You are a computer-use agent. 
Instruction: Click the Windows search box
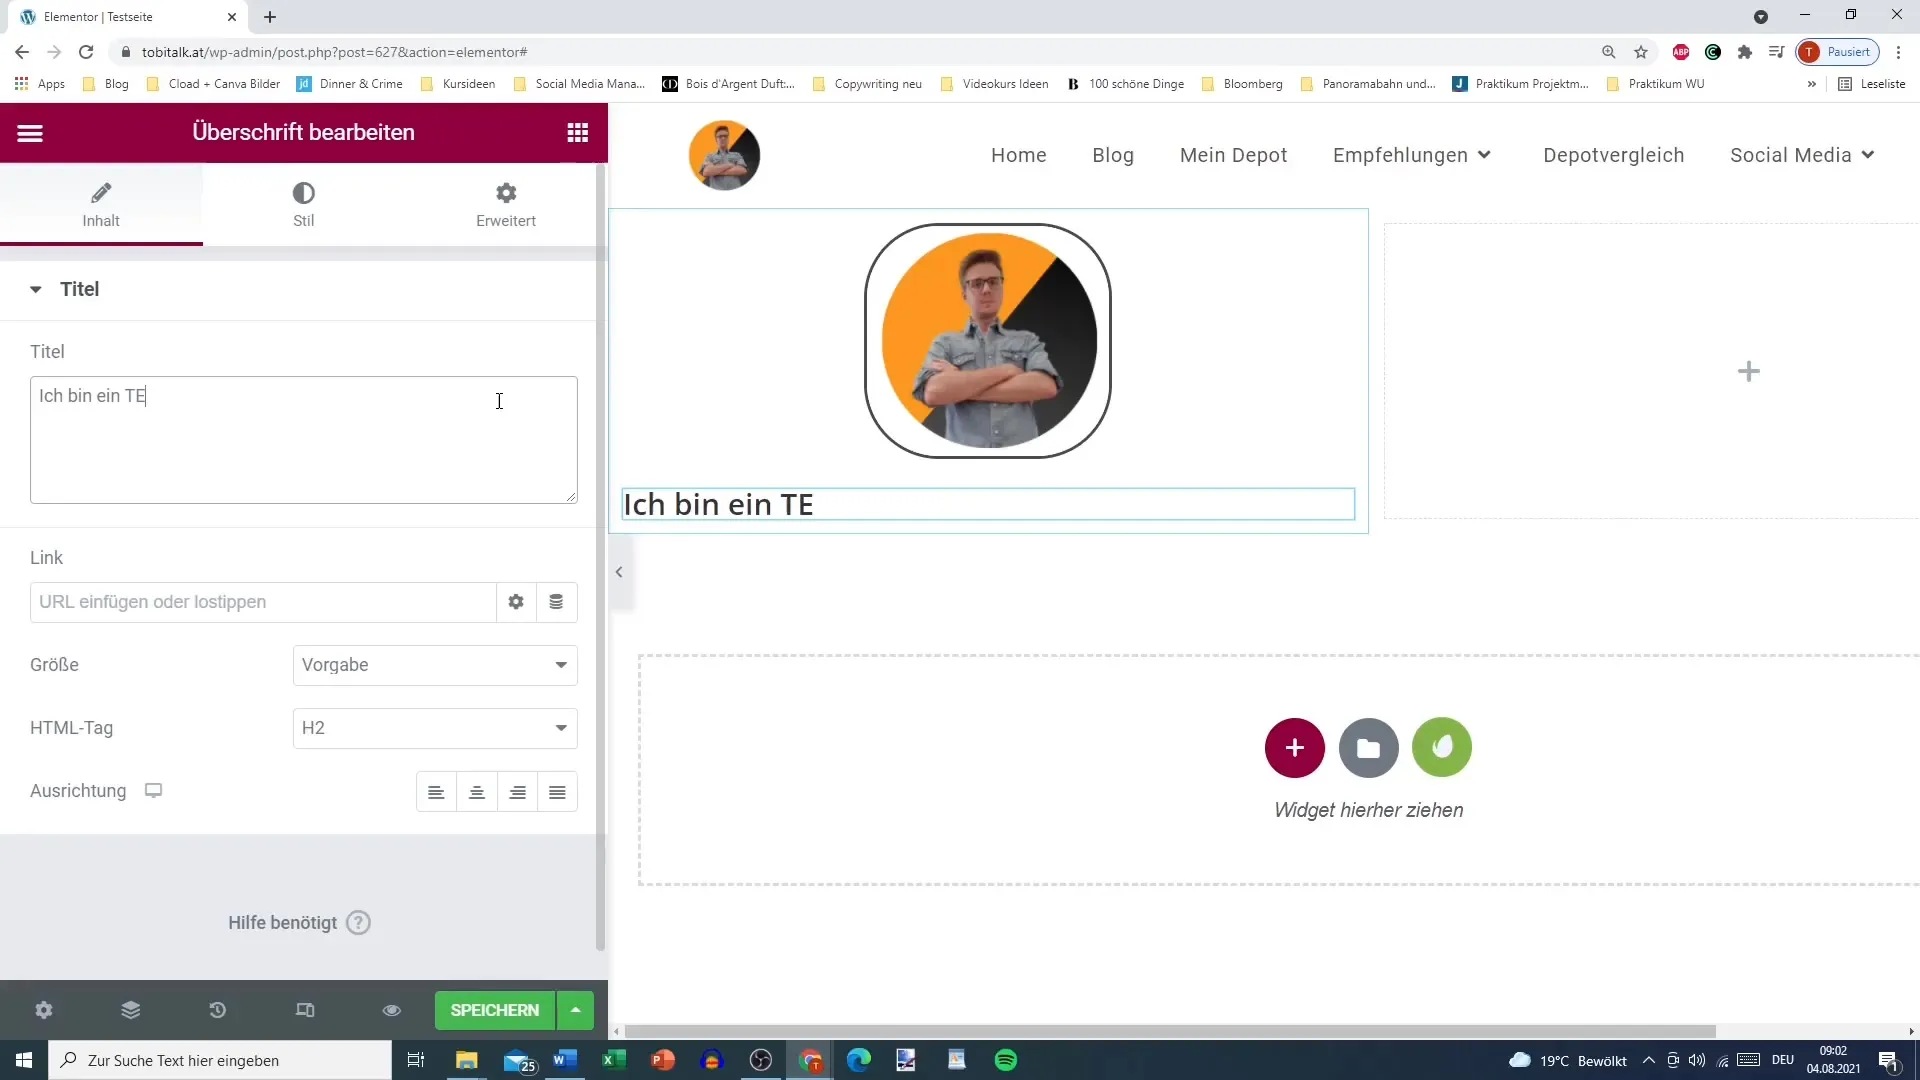220,1060
